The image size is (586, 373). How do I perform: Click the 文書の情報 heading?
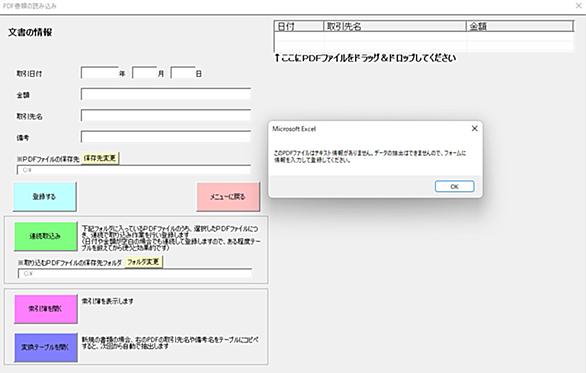click(30, 33)
